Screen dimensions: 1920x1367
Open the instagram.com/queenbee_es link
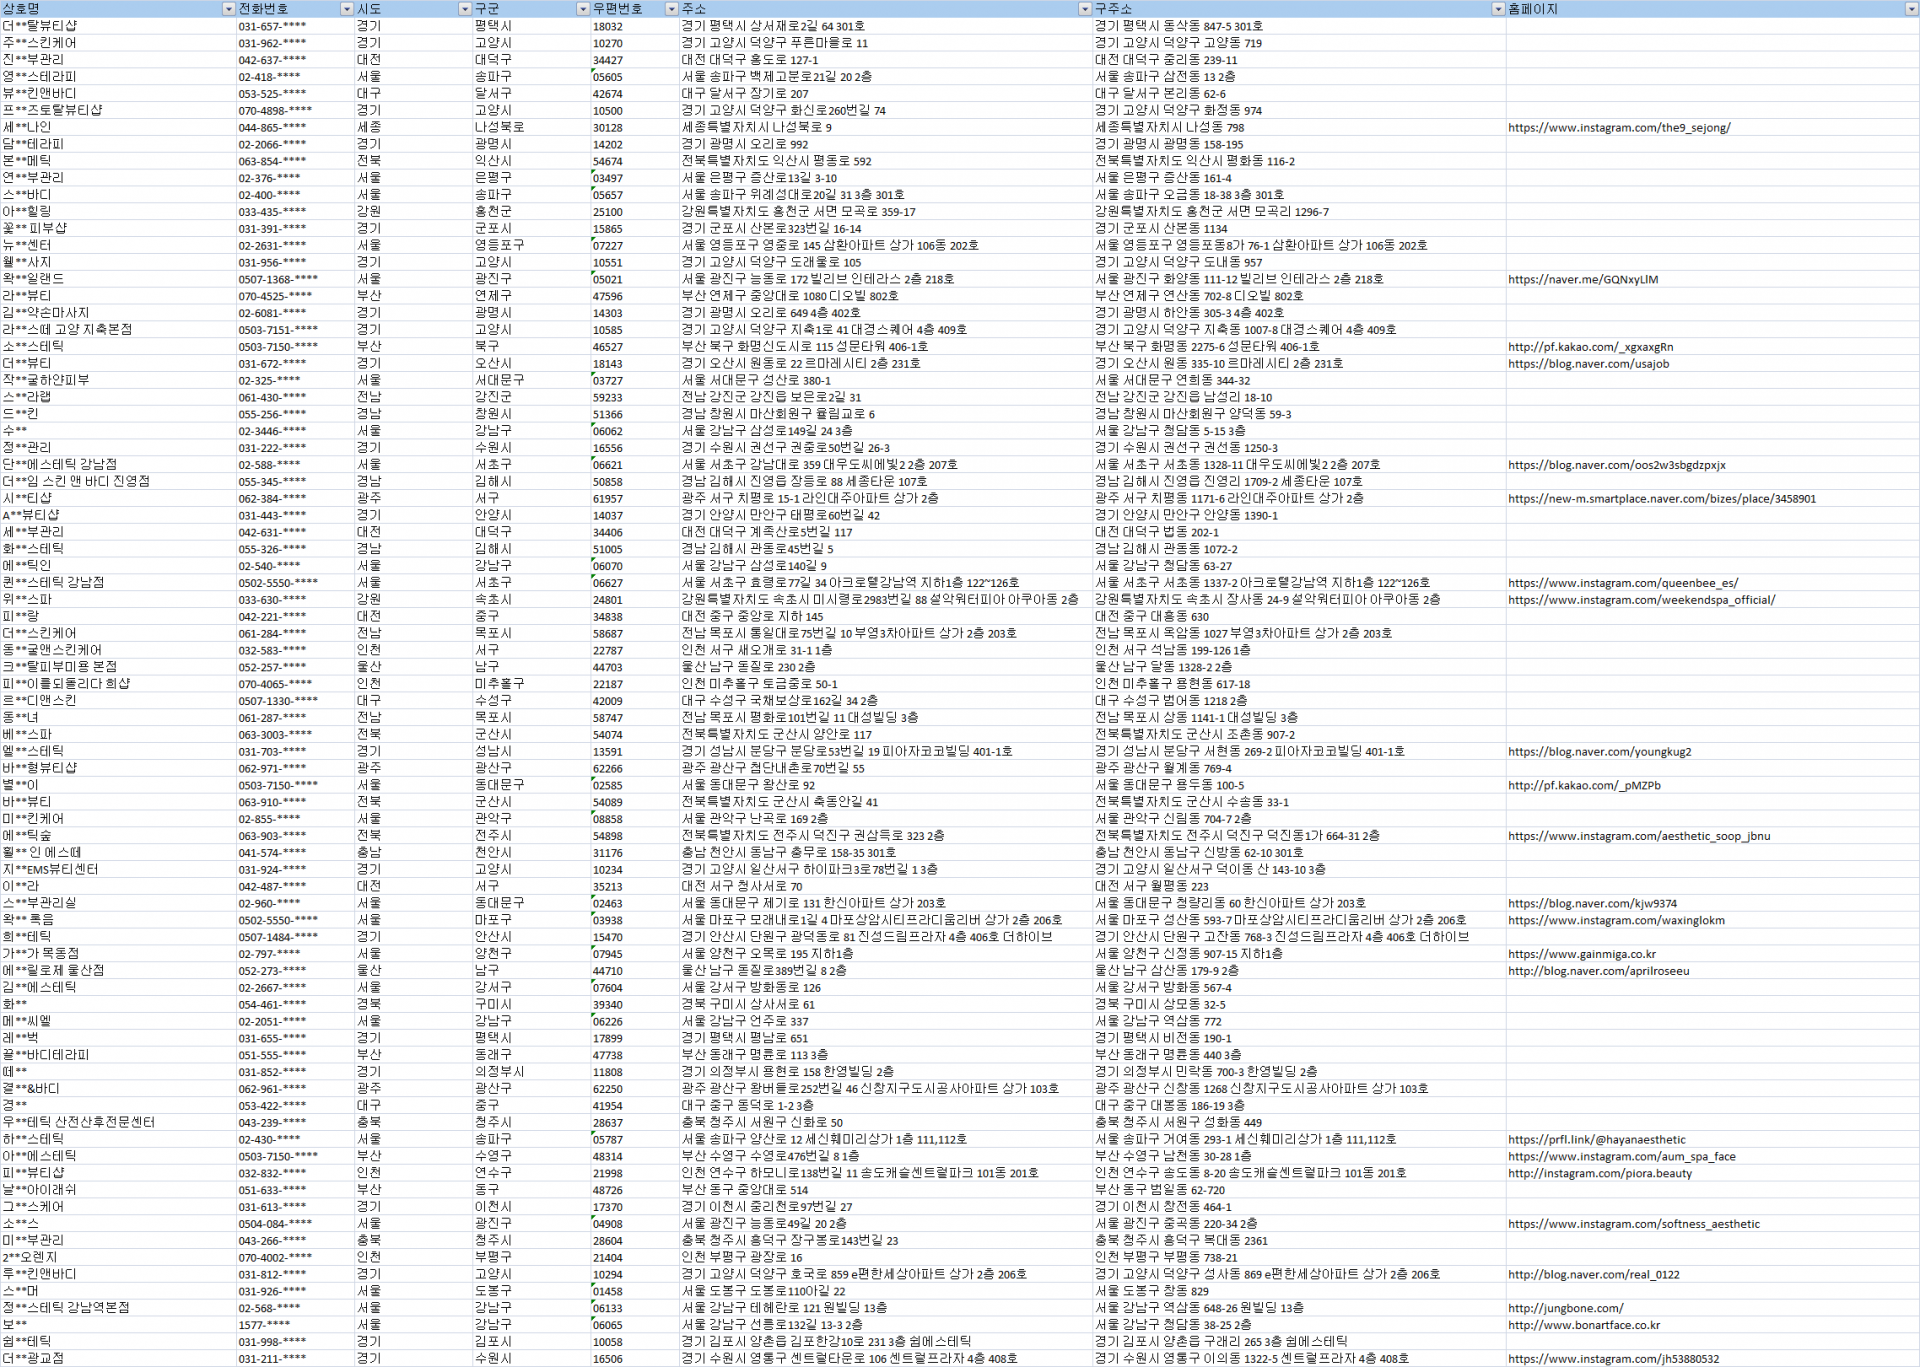[1622, 583]
